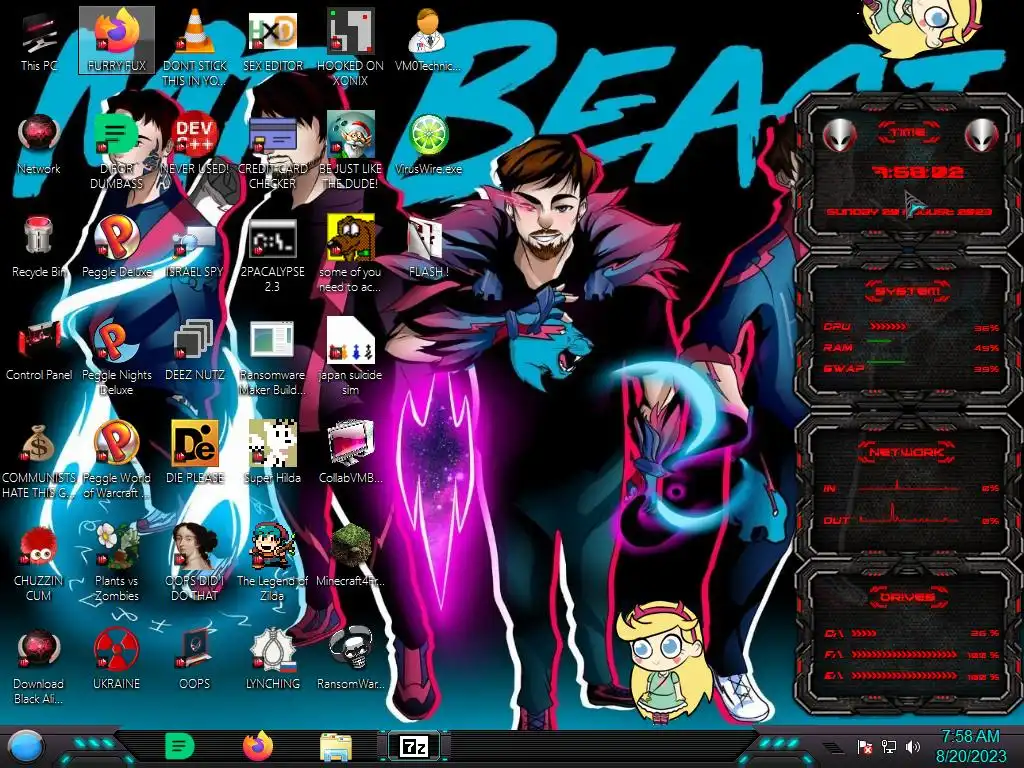Launch the red fuzzy Chuzzle shortcut

click(x=39, y=563)
